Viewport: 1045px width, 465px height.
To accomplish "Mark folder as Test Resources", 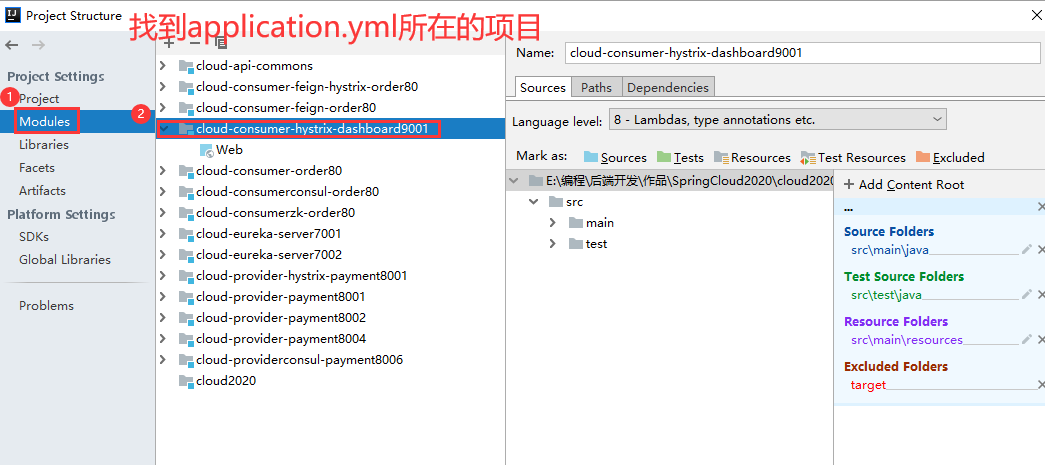I will 854,157.
